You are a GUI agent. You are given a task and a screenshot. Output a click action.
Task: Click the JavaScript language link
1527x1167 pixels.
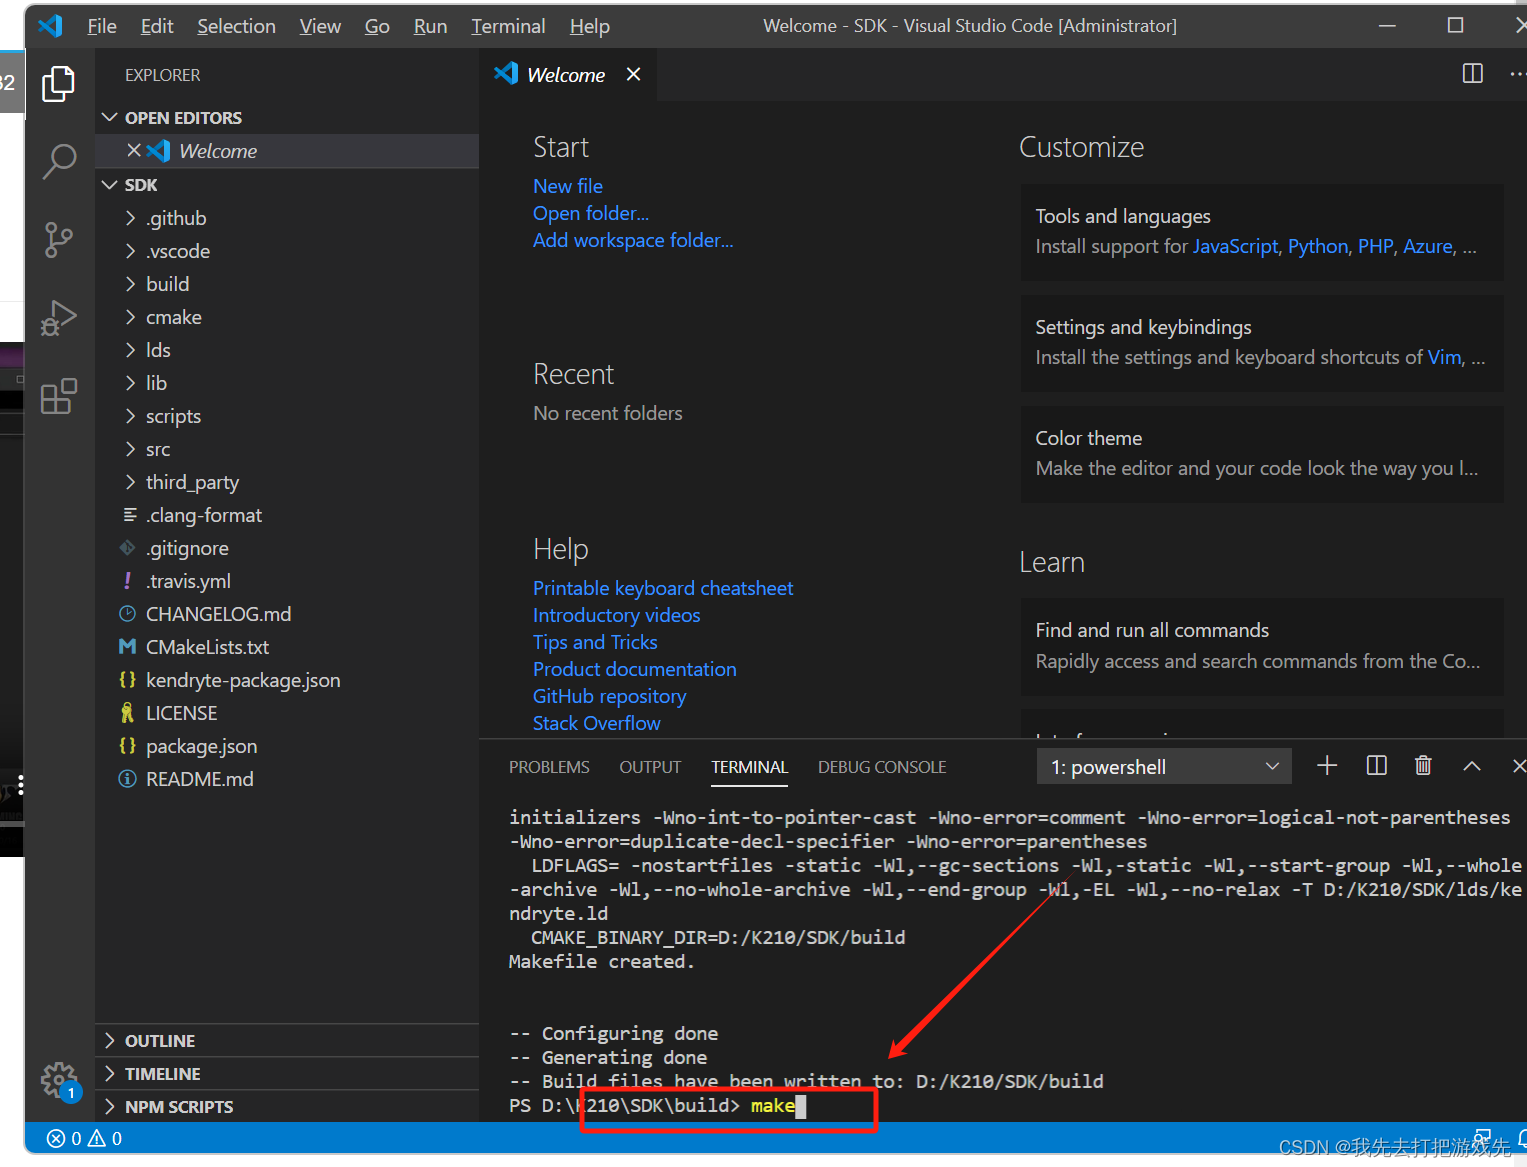tap(1235, 246)
